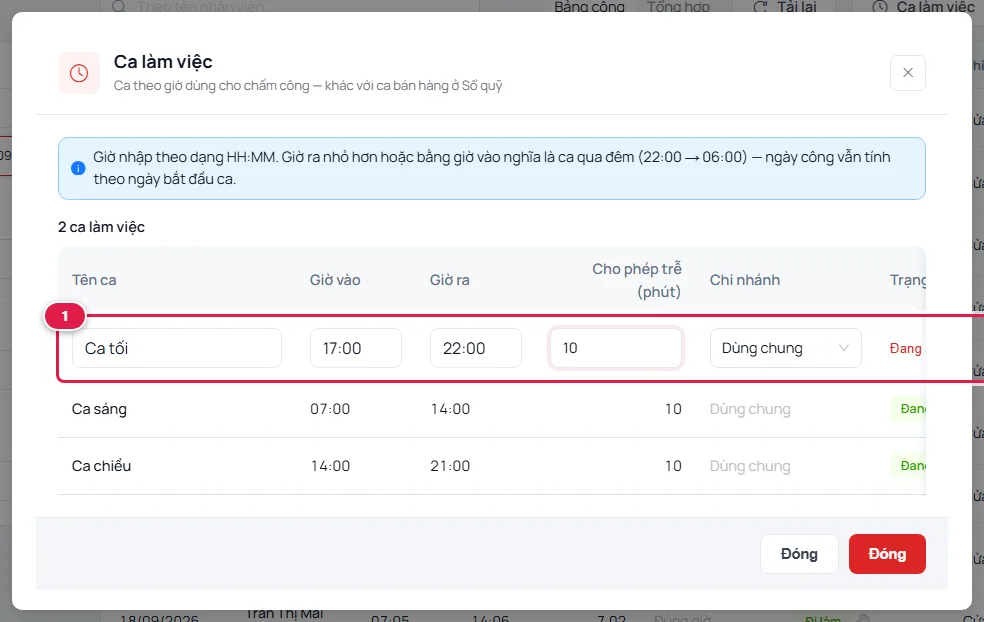Screen dimensions: 984x622
Task: Click the "2 ca làm việc" count label
Action: (101, 227)
